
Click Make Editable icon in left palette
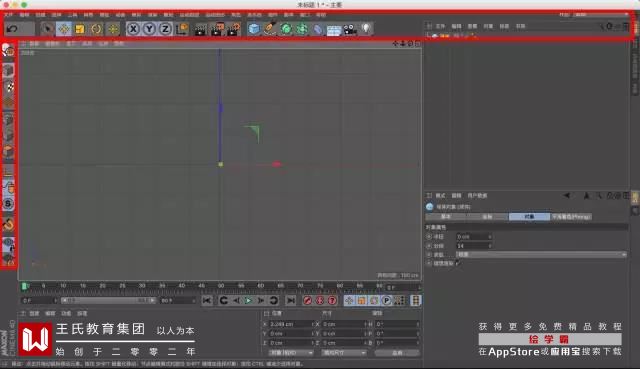pyautogui.click(x=8, y=51)
